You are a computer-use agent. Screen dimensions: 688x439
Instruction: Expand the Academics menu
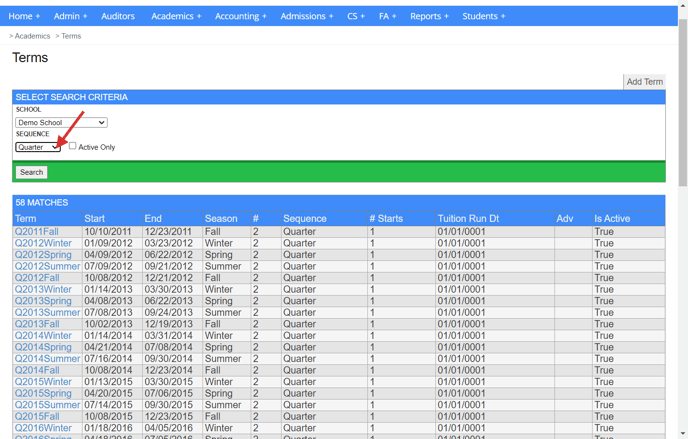(x=176, y=16)
